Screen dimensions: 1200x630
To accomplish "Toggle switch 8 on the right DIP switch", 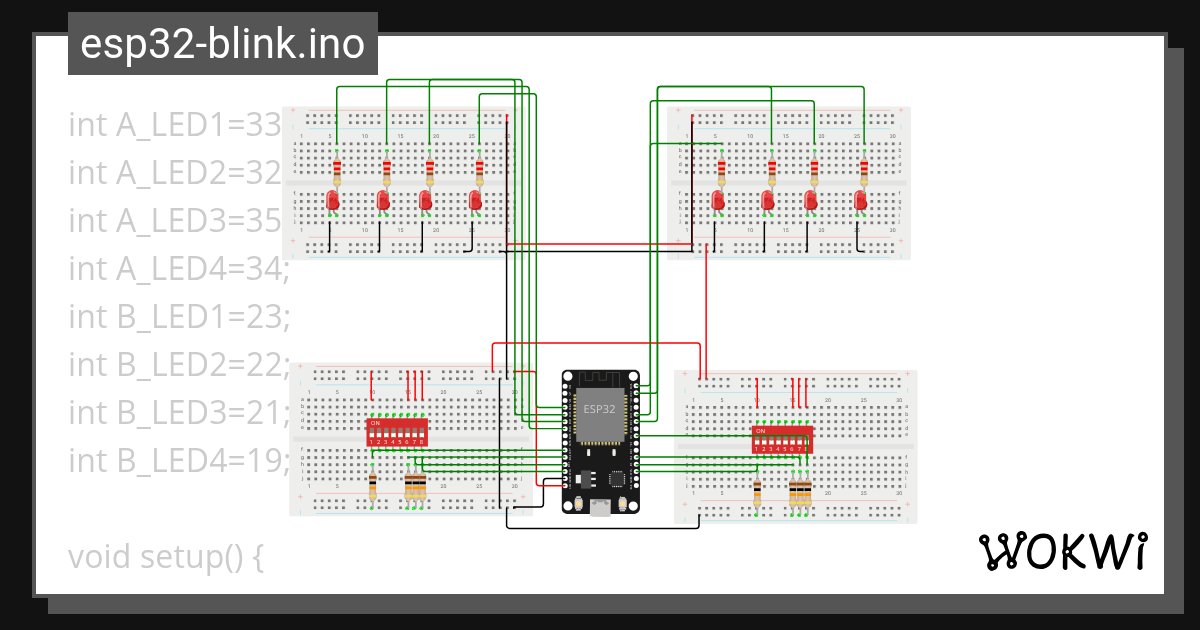I will (x=806, y=440).
